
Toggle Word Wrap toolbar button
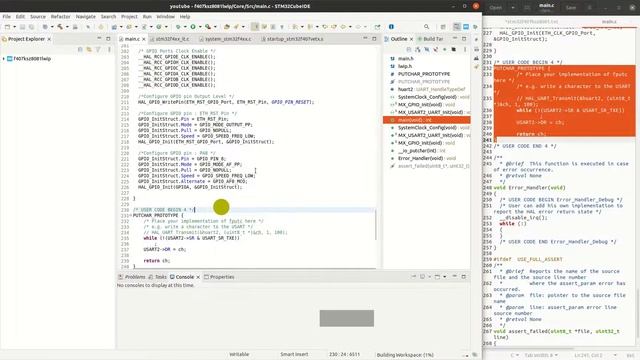pos(264,27)
